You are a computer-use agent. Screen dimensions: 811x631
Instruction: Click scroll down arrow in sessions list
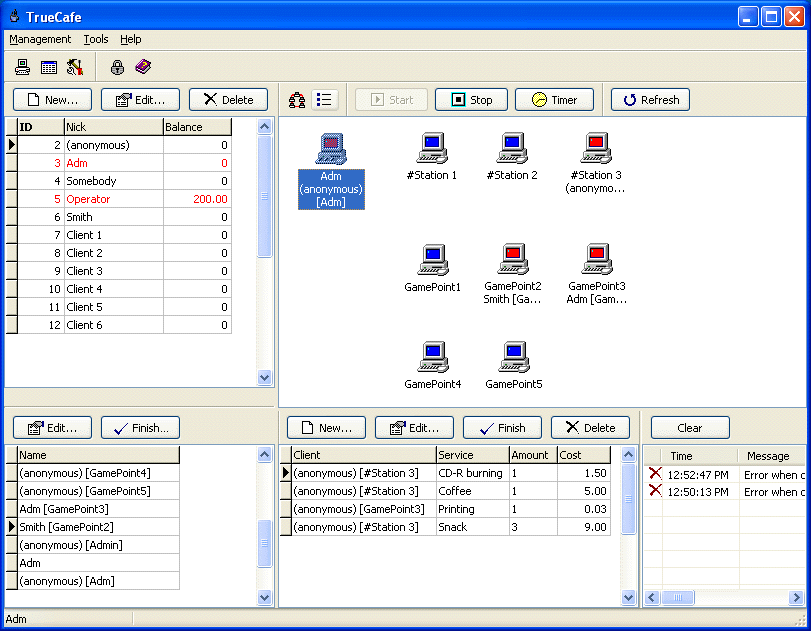pos(264,597)
